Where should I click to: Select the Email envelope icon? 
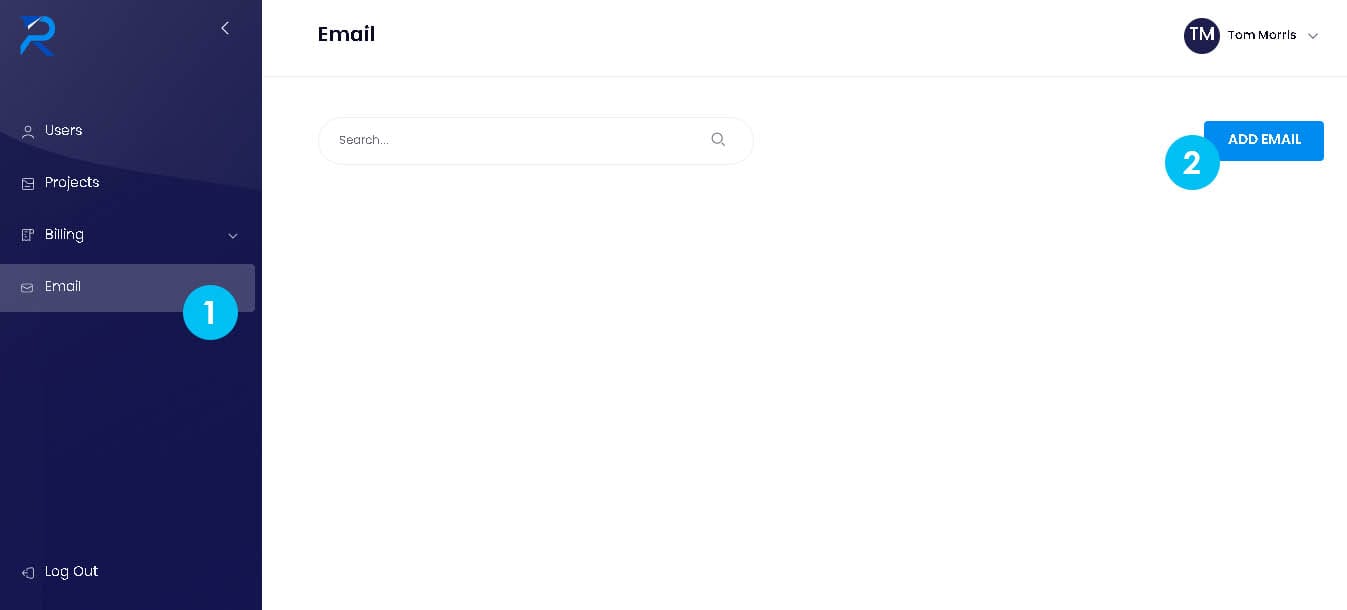pyautogui.click(x=28, y=287)
